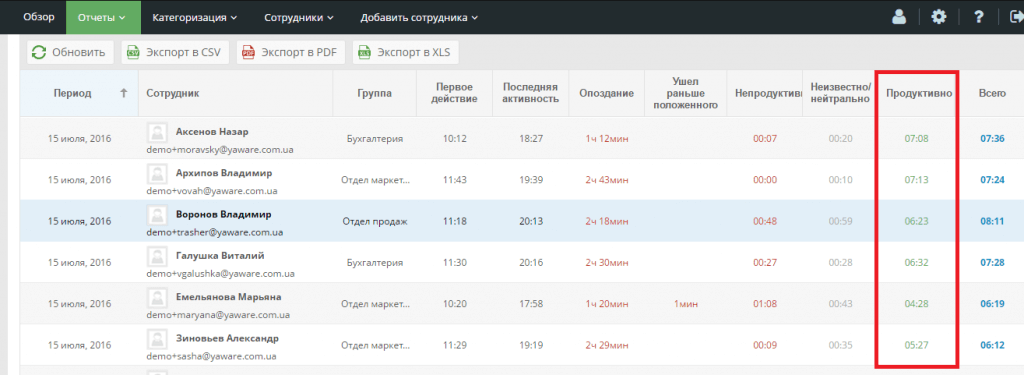Click avatar of Архипов Владимир
The height and width of the screenshot is (375, 1024).
[x=157, y=174]
